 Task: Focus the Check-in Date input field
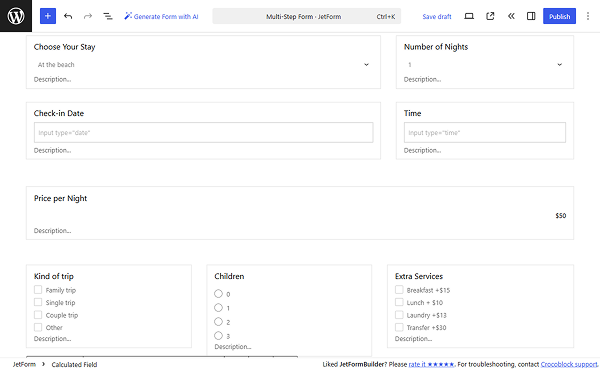[203, 132]
